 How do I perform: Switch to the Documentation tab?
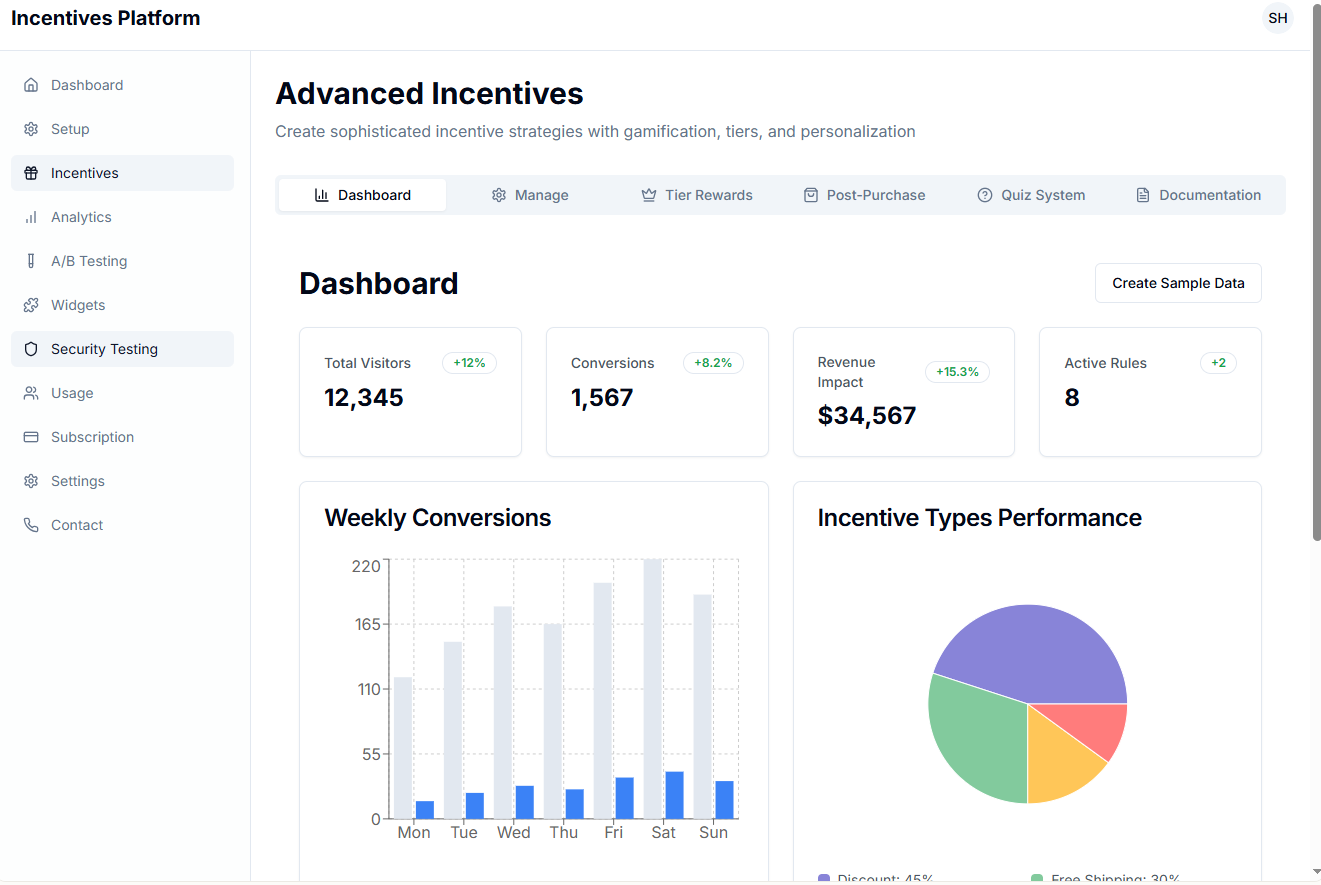coord(1199,195)
